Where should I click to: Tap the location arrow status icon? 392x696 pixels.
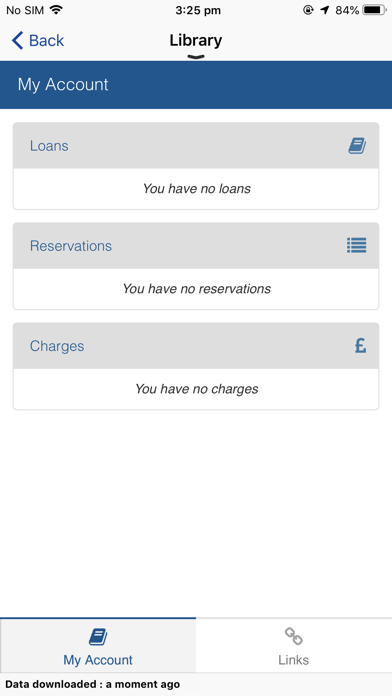(325, 10)
